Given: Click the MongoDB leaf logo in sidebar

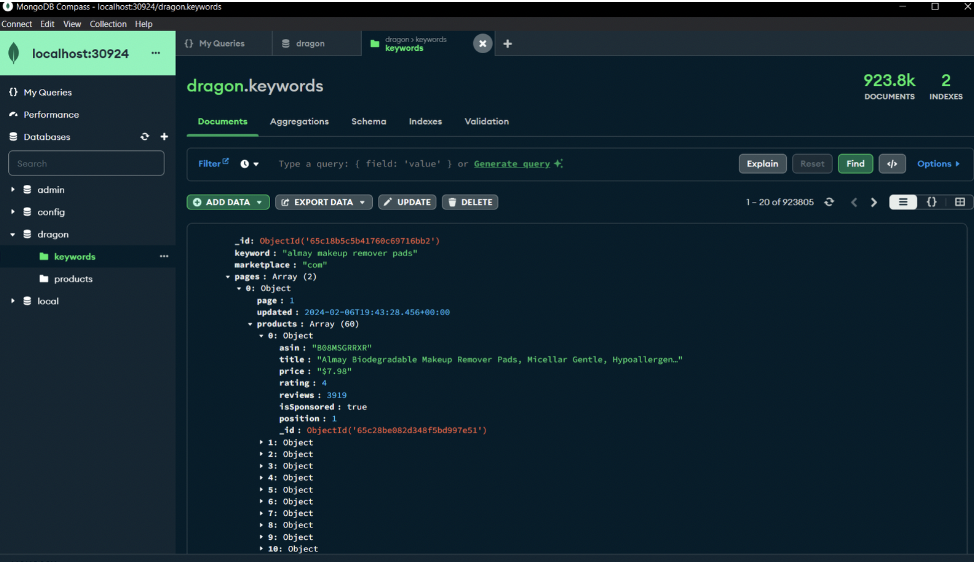Looking at the screenshot, I should tap(14, 53).
